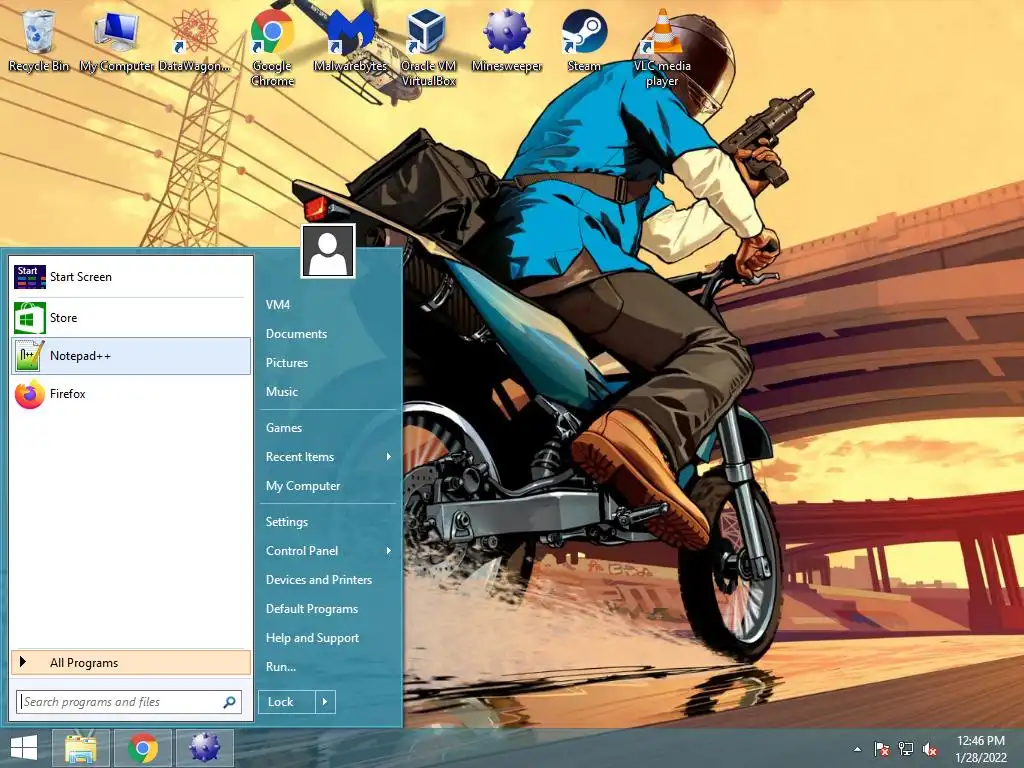Select the Malwarebytes desktop shortcut
This screenshot has width=1024, height=768.
click(350, 38)
